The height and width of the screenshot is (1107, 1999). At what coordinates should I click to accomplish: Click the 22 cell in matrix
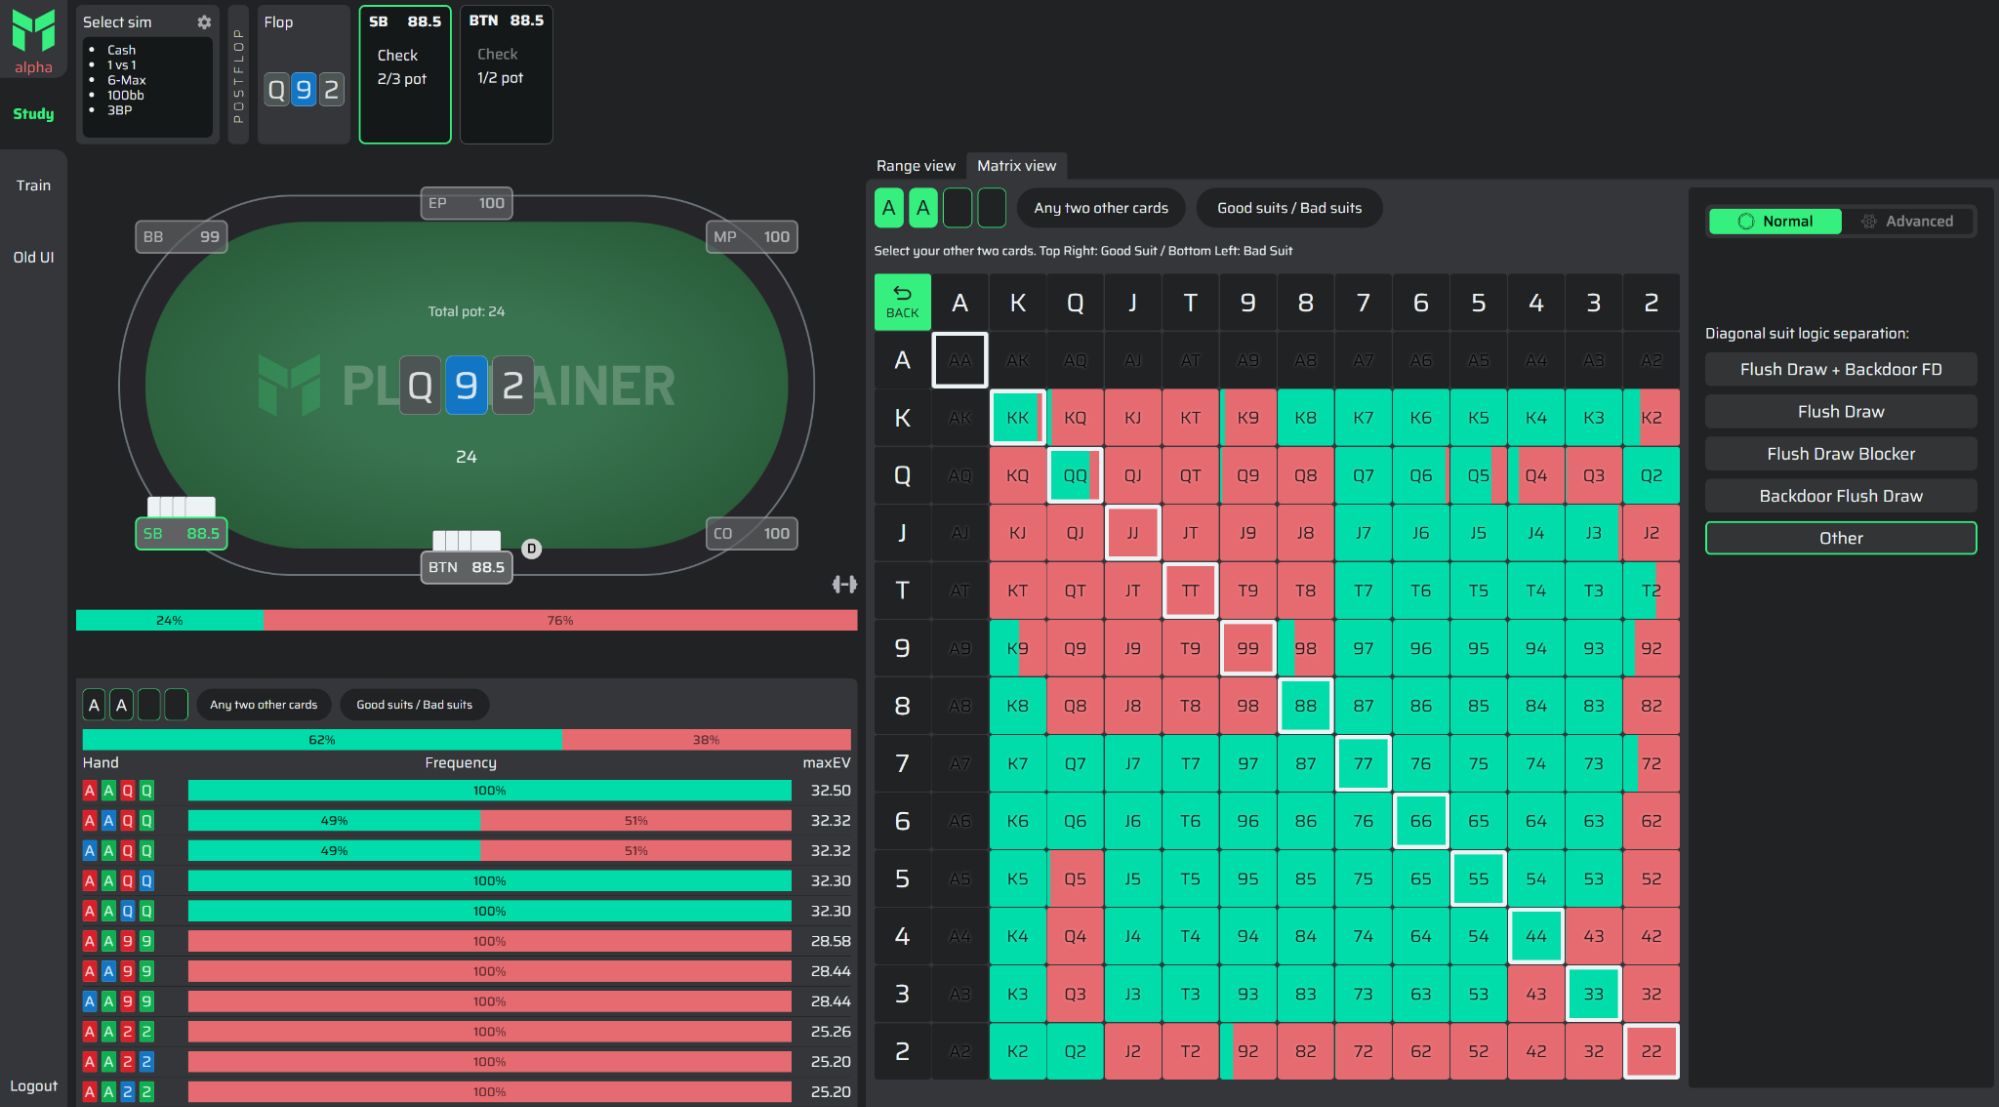pyautogui.click(x=1651, y=1051)
